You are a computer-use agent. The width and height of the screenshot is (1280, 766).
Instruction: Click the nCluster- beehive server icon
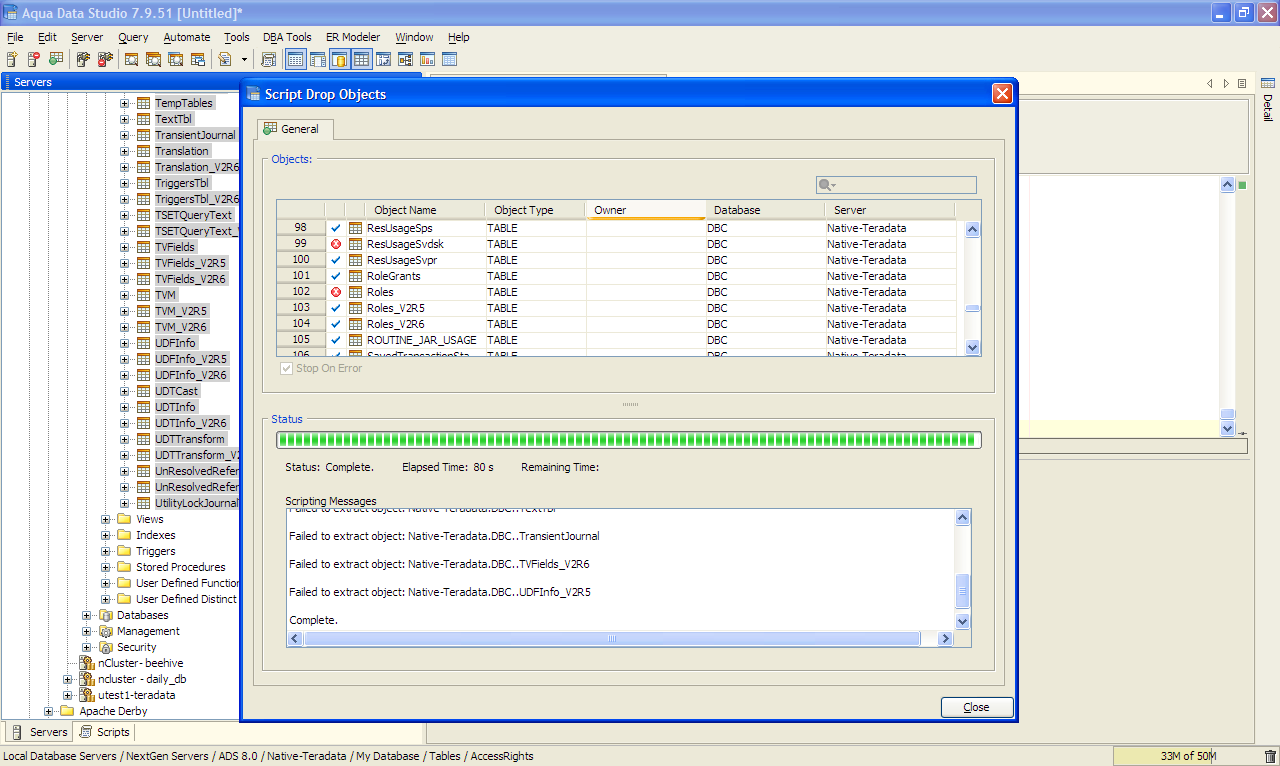tap(86, 663)
